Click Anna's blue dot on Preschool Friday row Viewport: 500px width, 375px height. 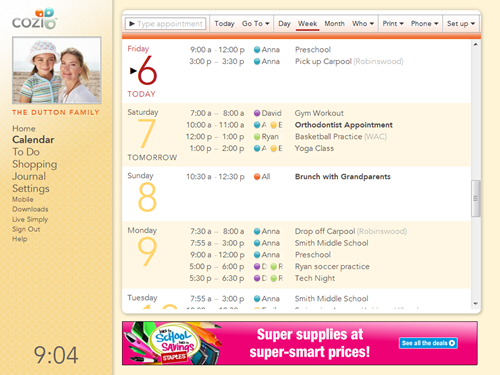pos(257,50)
